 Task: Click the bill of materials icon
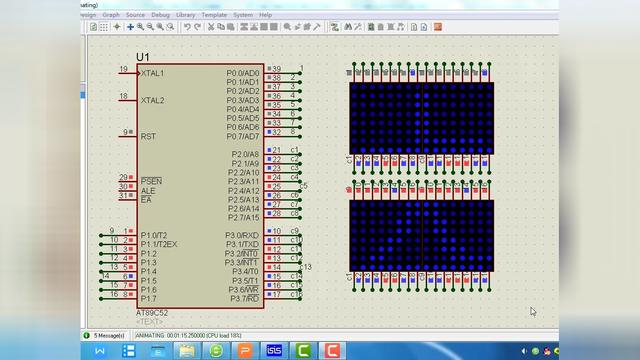pyautogui.click(x=414, y=27)
